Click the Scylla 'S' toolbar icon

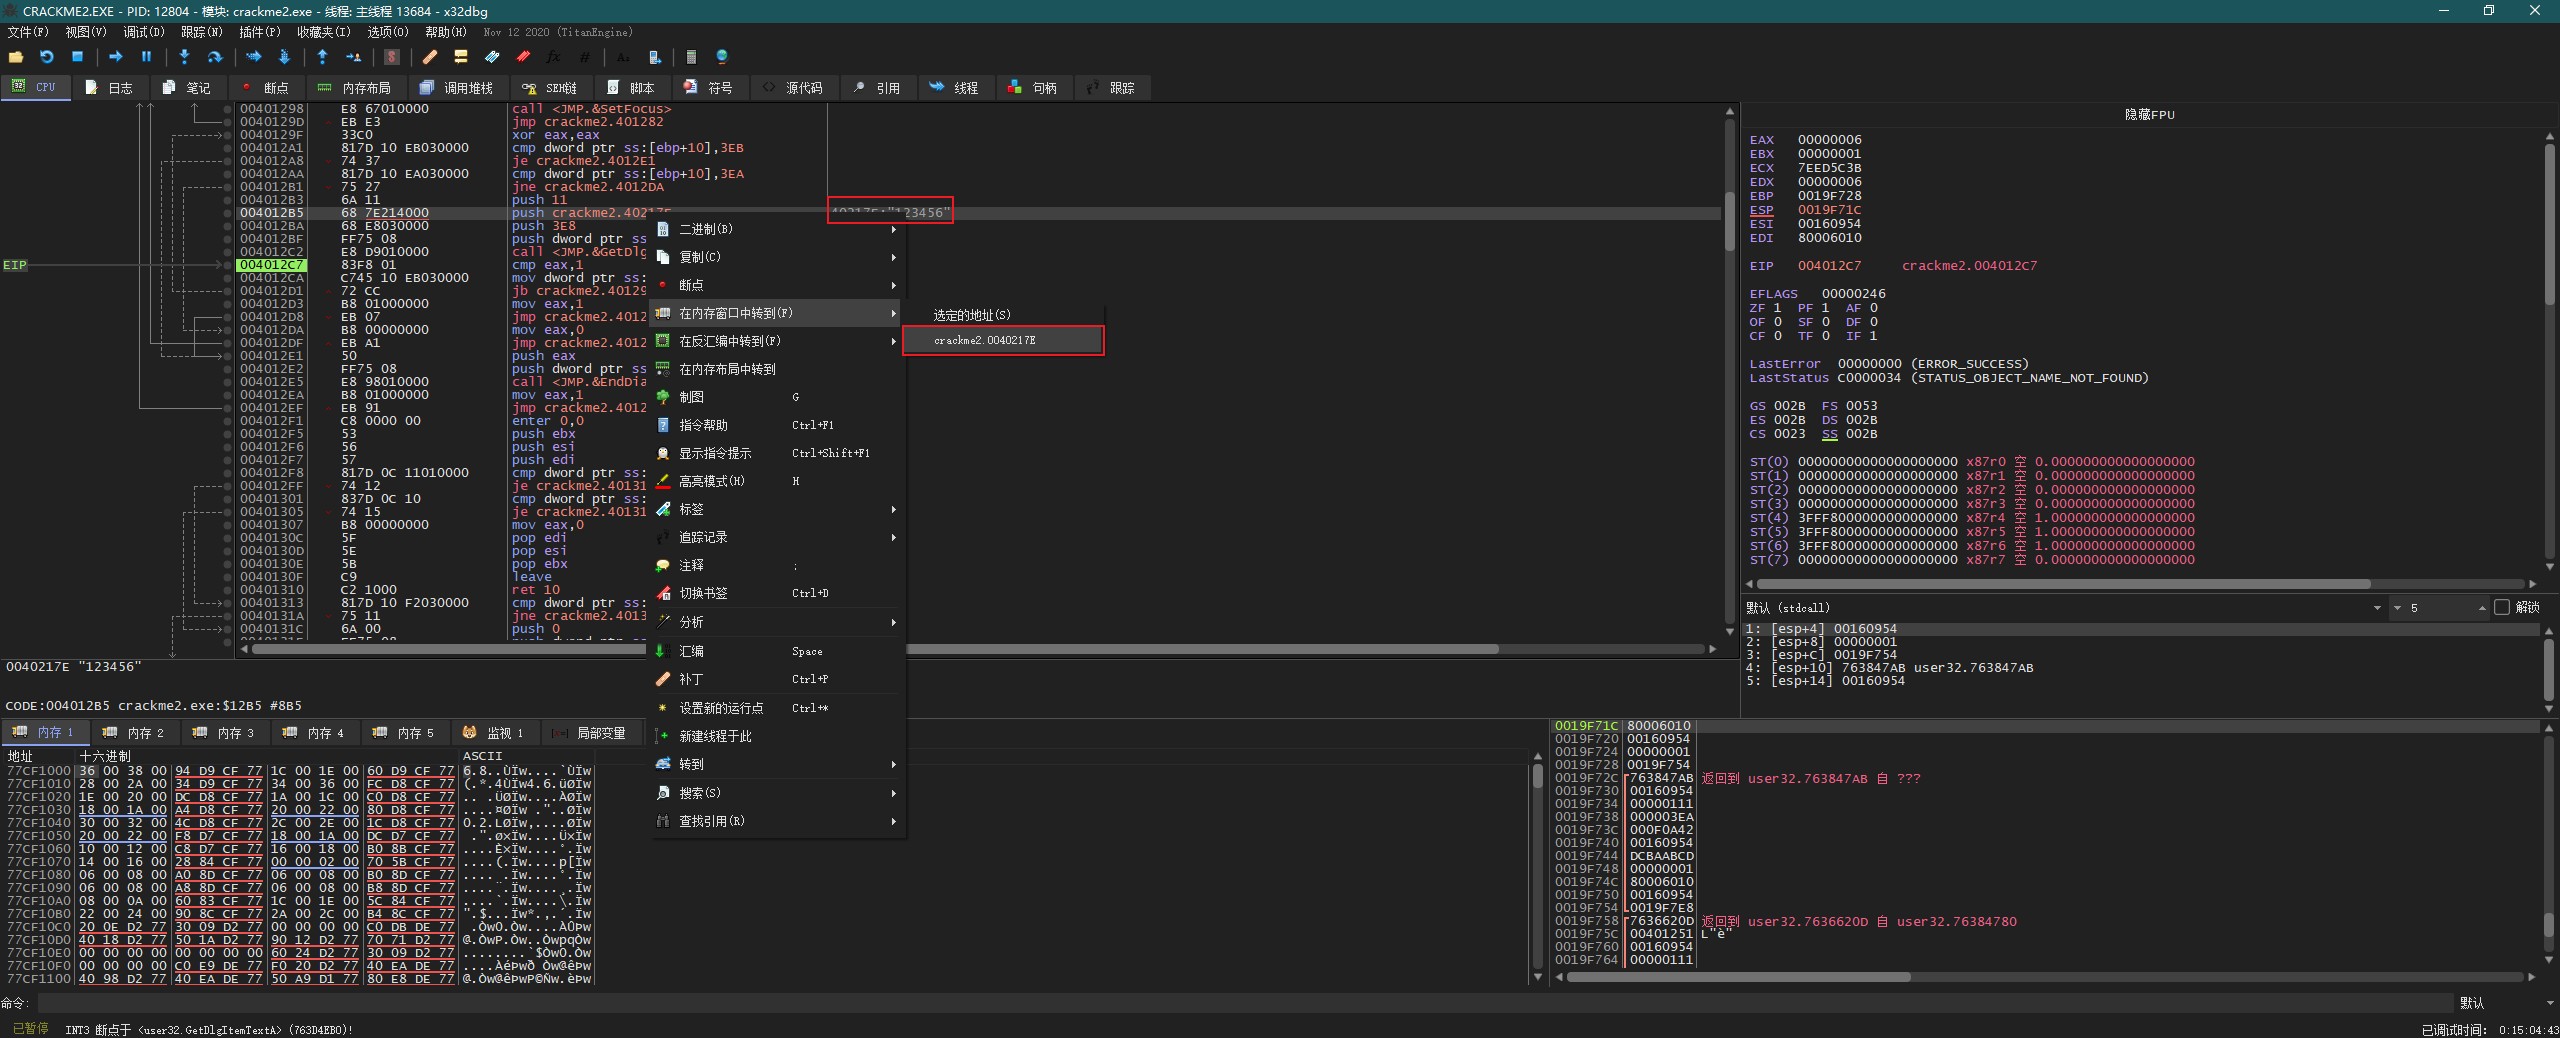pyautogui.click(x=392, y=57)
